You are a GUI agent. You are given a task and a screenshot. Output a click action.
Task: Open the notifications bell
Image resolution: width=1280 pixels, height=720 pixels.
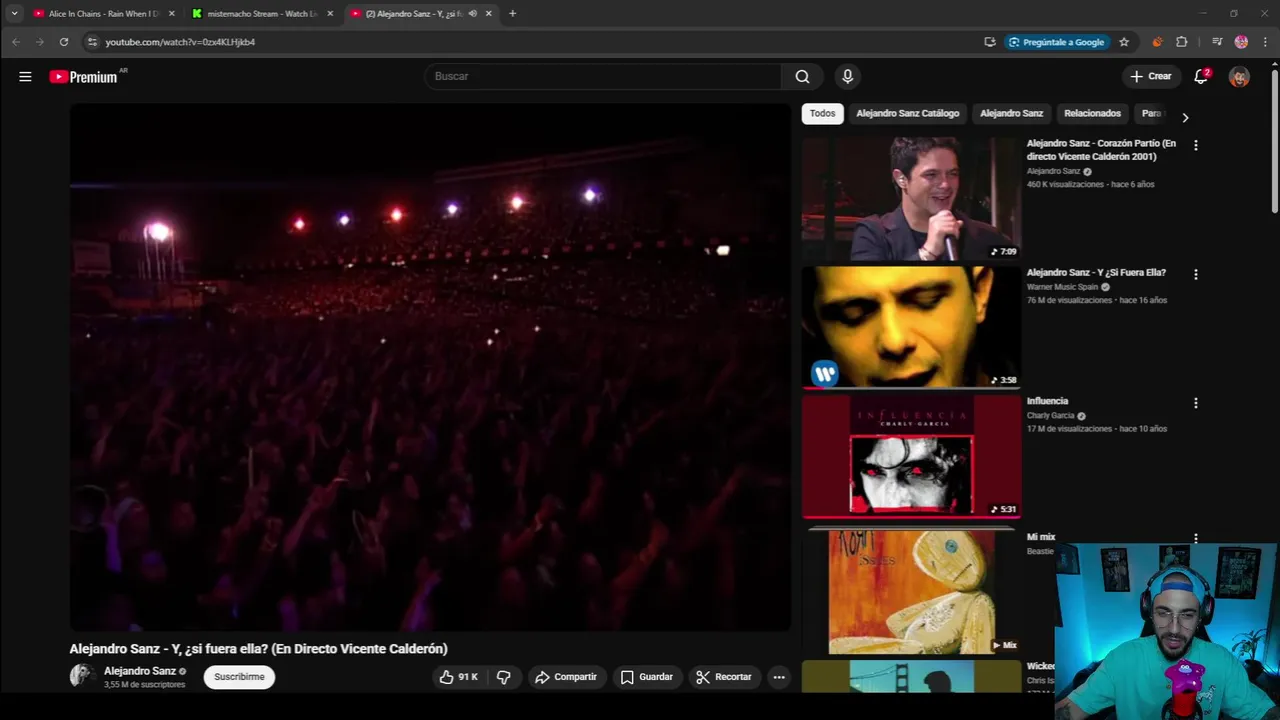[1201, 76]
